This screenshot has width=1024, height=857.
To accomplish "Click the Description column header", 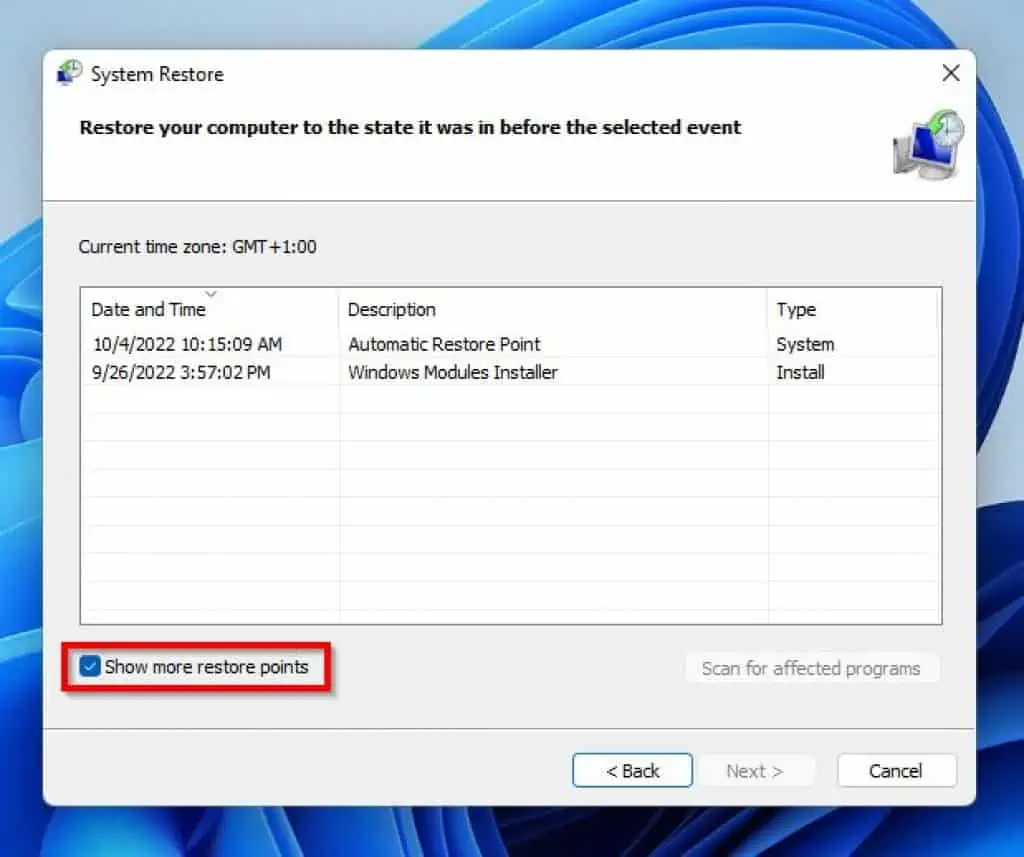I will pos(392,310).
